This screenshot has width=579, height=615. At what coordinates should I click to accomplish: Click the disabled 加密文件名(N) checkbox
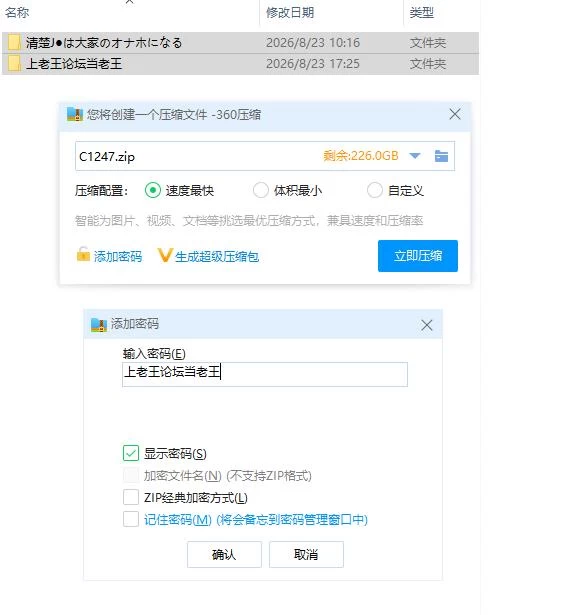131,475
